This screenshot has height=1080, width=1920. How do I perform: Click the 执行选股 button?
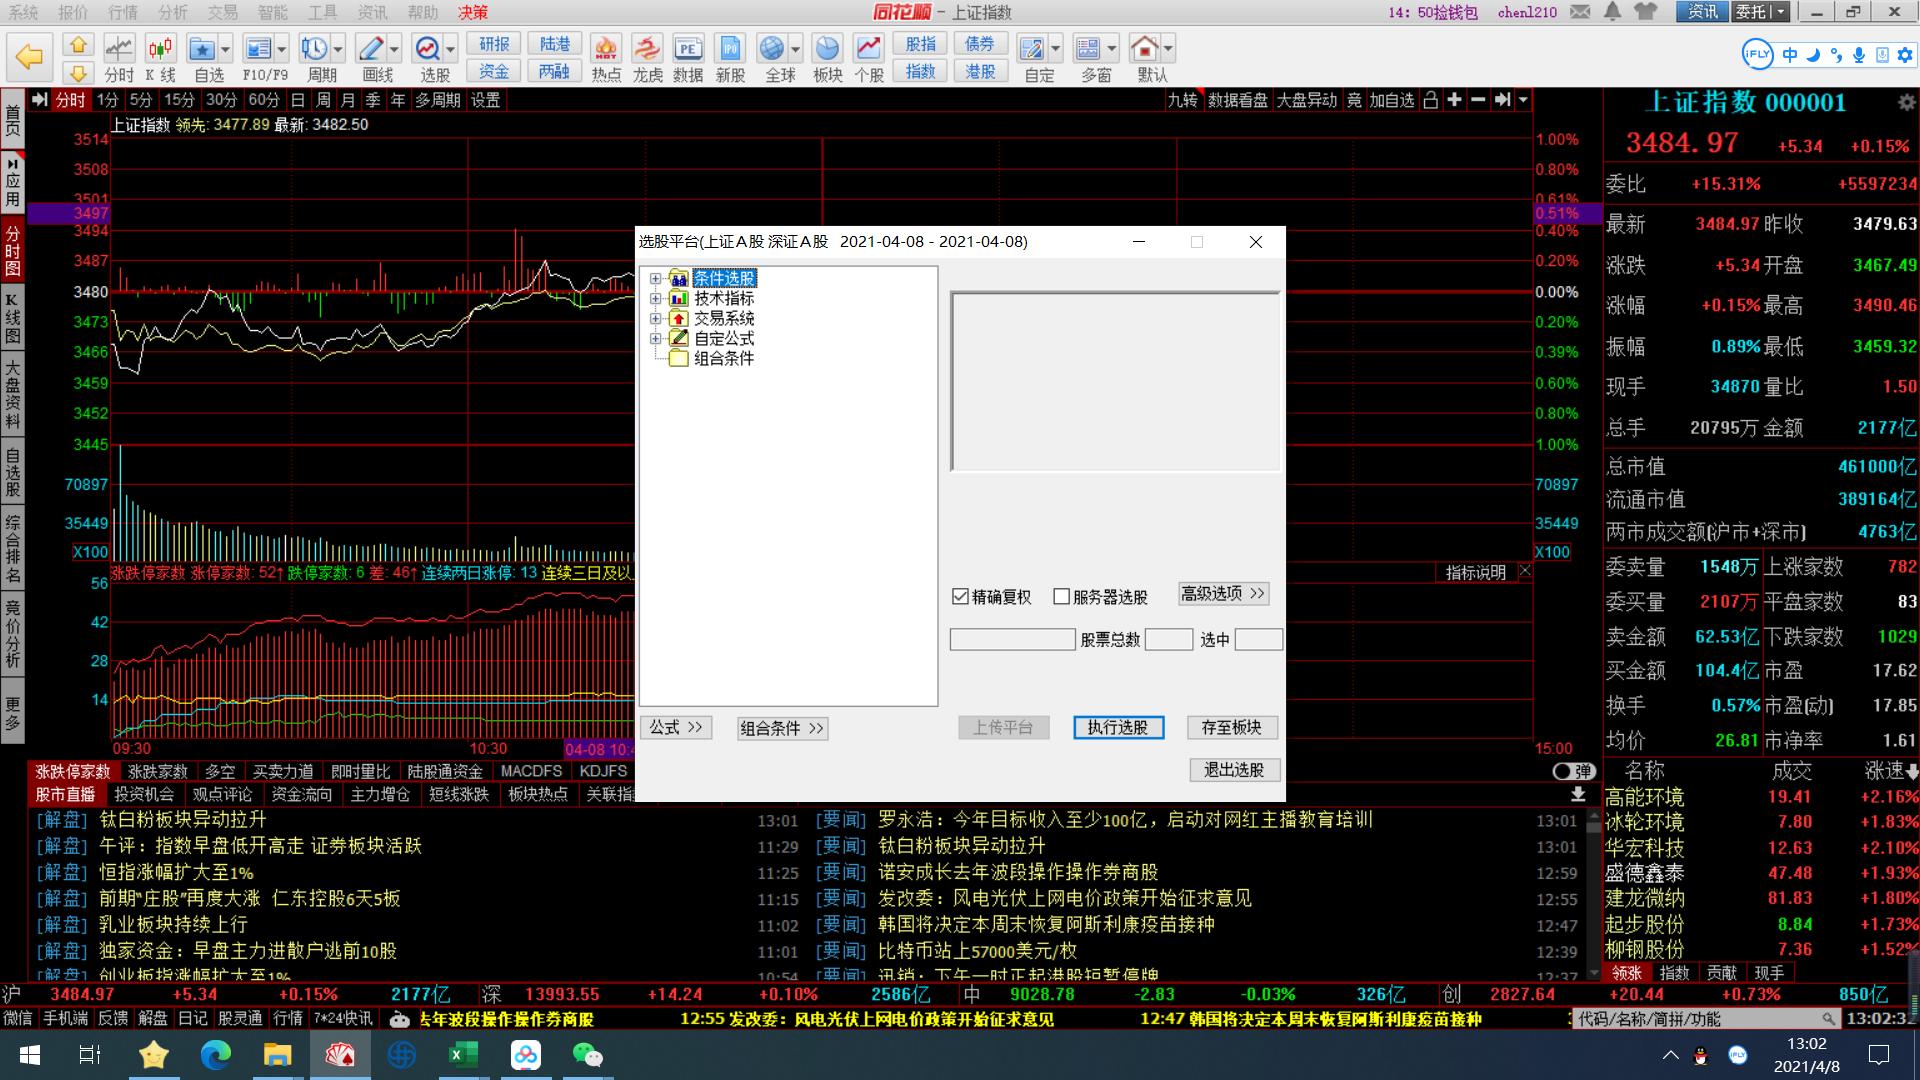(1118, 728)
